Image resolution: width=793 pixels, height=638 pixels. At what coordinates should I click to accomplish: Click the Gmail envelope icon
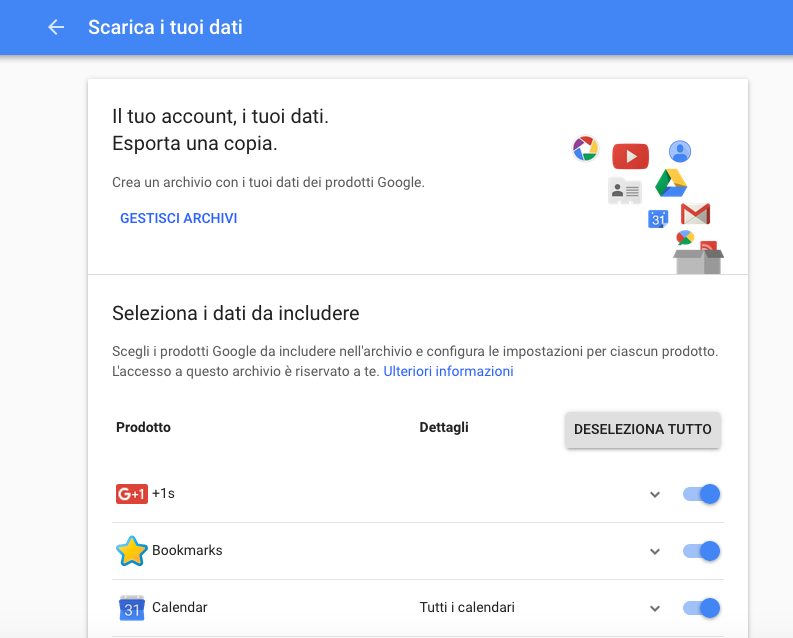[x=695, y=214]
